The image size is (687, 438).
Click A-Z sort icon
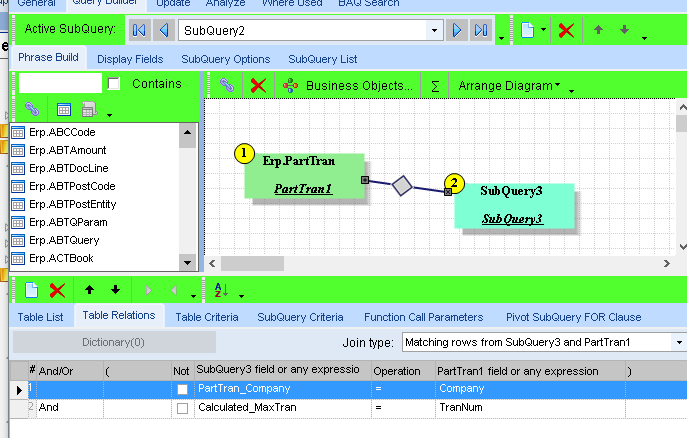coord(221,290)
